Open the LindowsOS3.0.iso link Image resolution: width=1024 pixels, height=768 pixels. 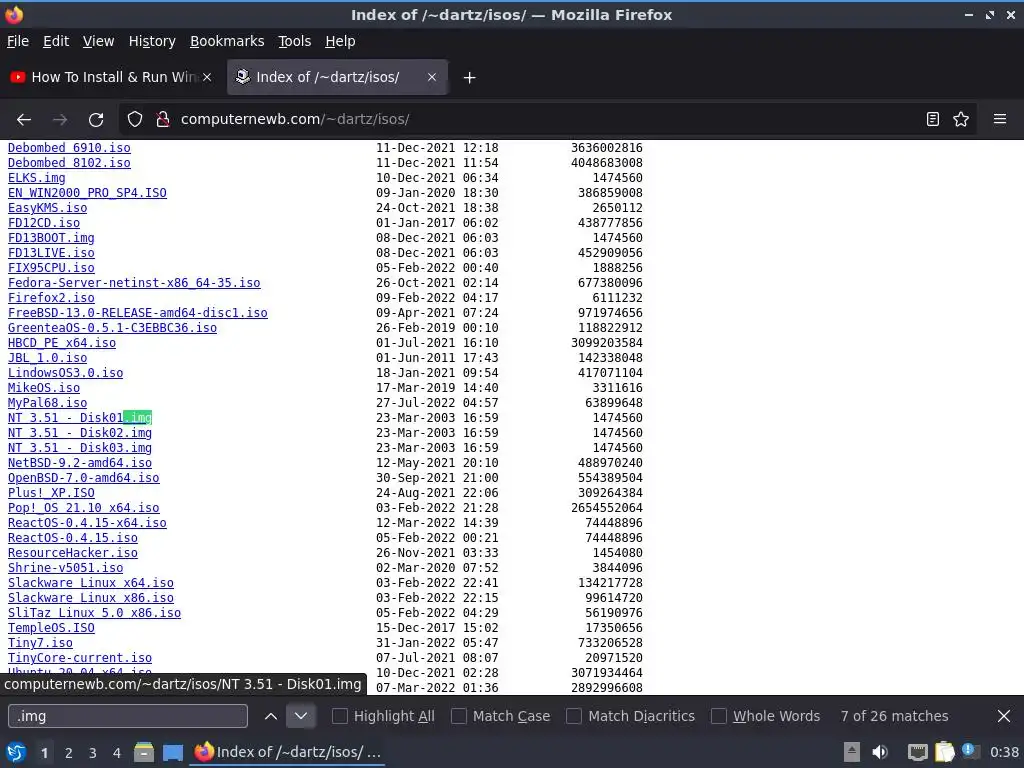point(65,374)
